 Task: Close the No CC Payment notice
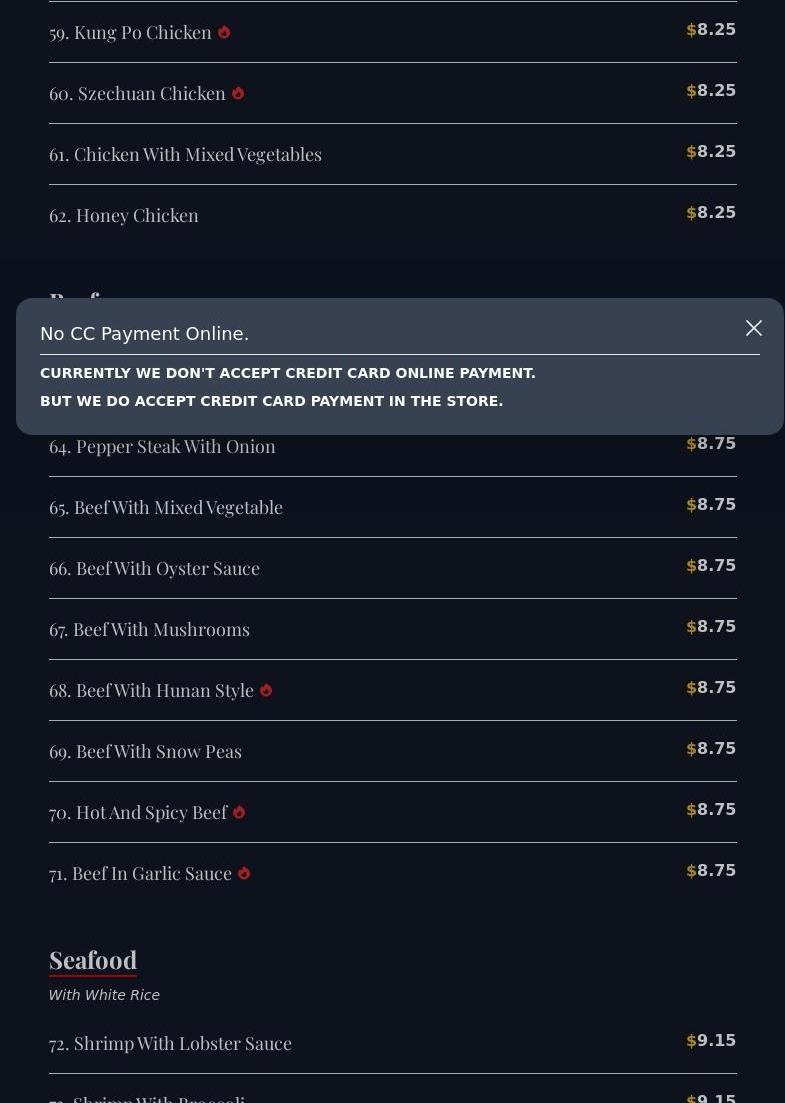point(754,328)
